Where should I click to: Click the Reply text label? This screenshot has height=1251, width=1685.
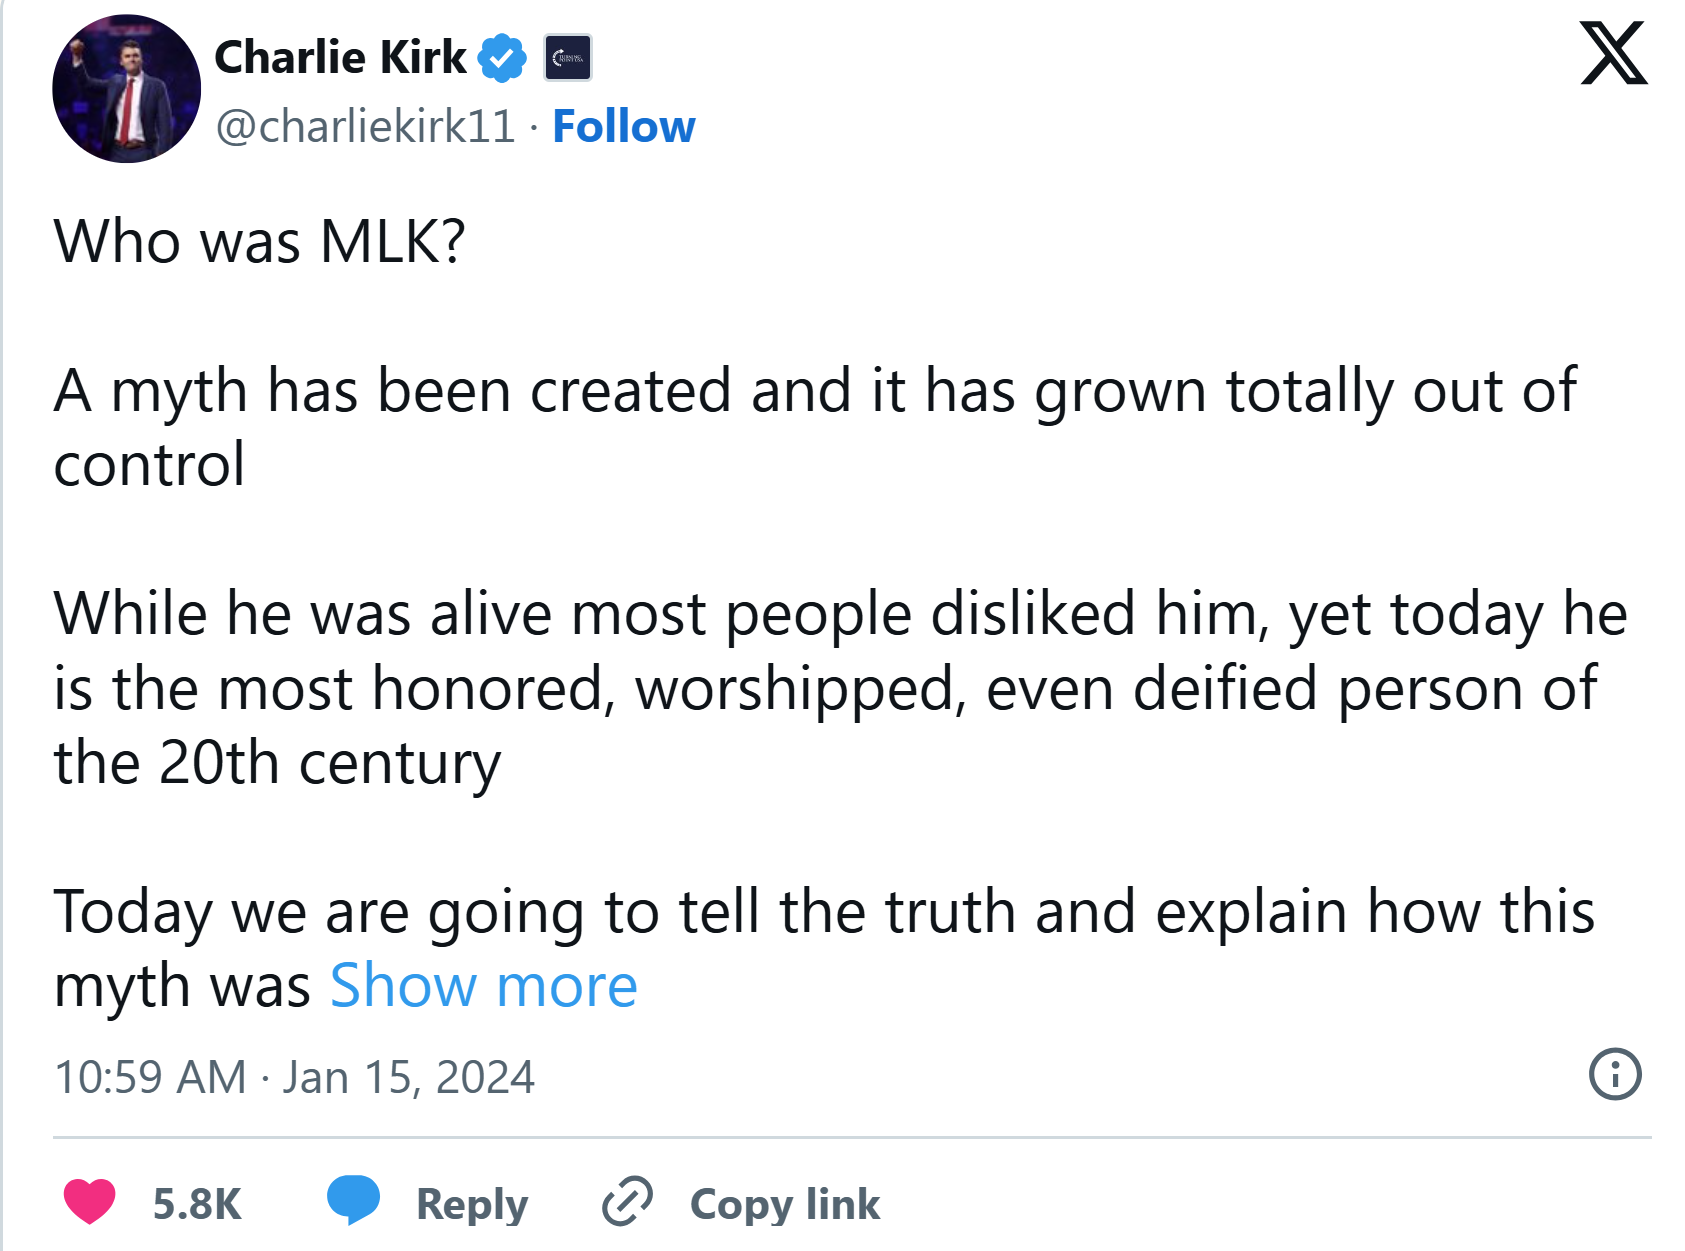(472, 1204)
